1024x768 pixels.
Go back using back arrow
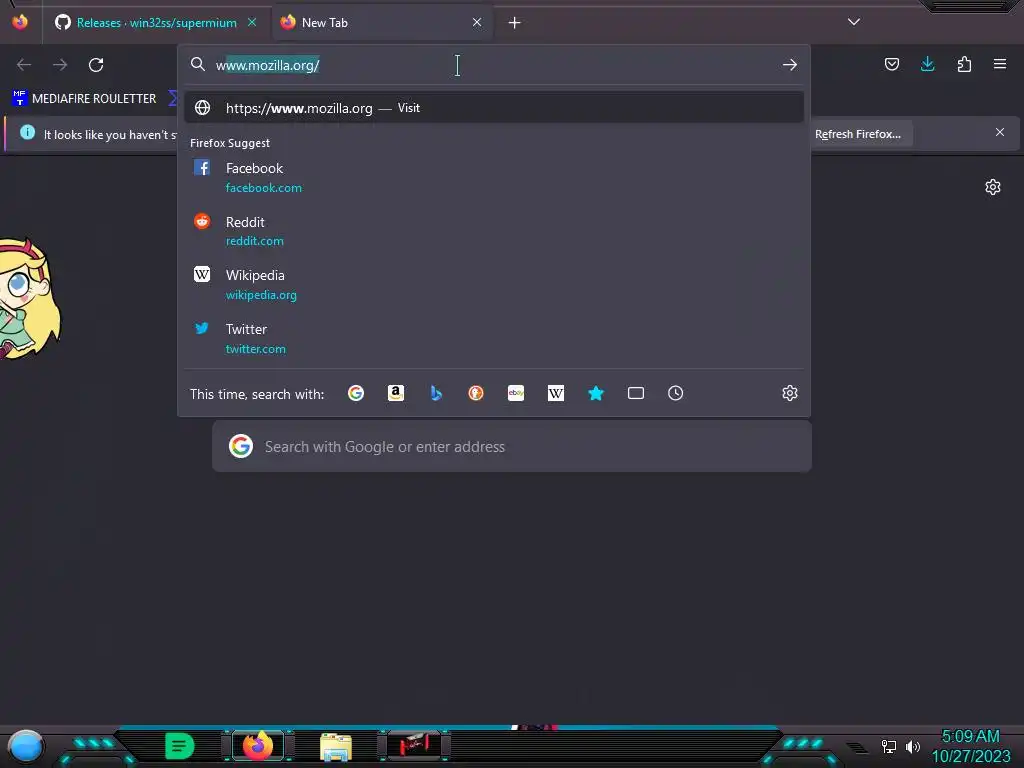[x=24, y=65]
